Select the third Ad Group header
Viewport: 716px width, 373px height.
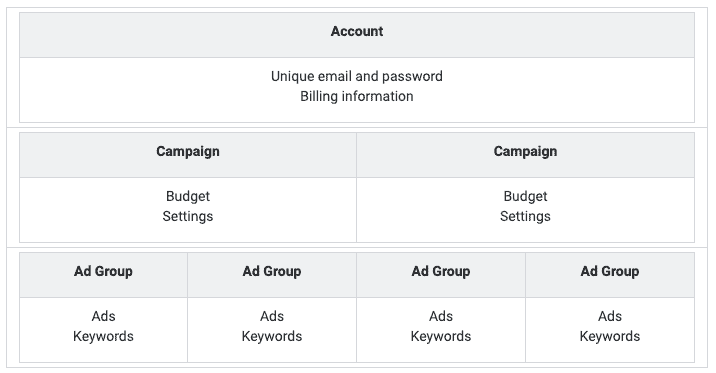(441, 275)
